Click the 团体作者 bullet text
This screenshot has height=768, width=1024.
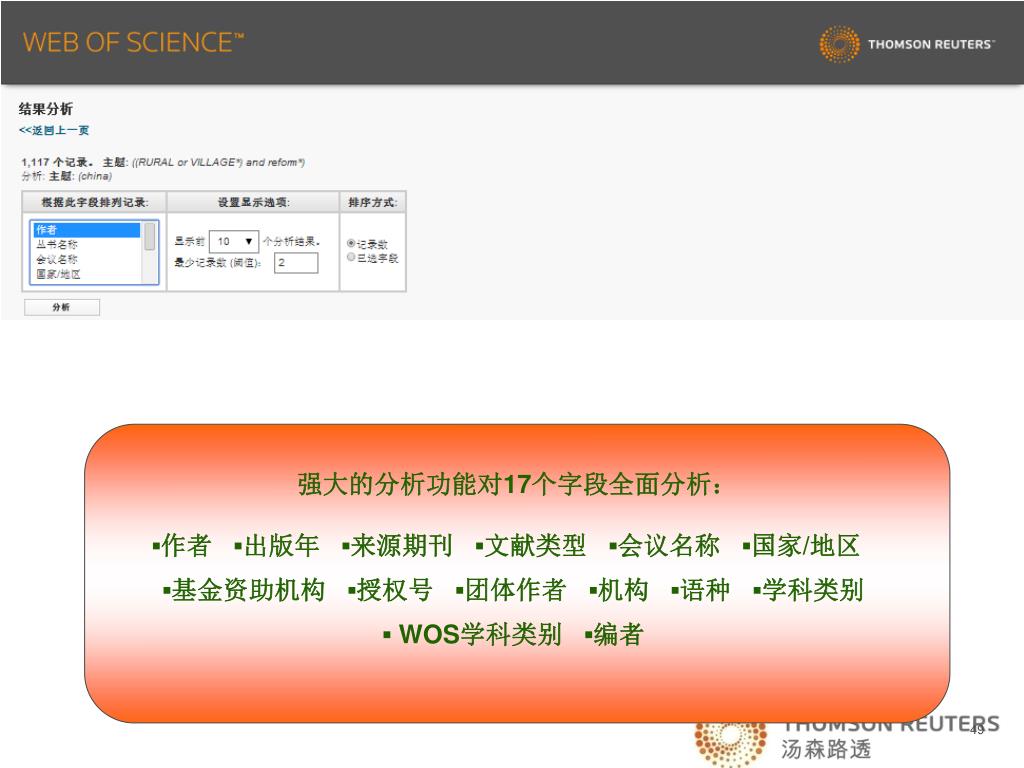click(510, 590)
